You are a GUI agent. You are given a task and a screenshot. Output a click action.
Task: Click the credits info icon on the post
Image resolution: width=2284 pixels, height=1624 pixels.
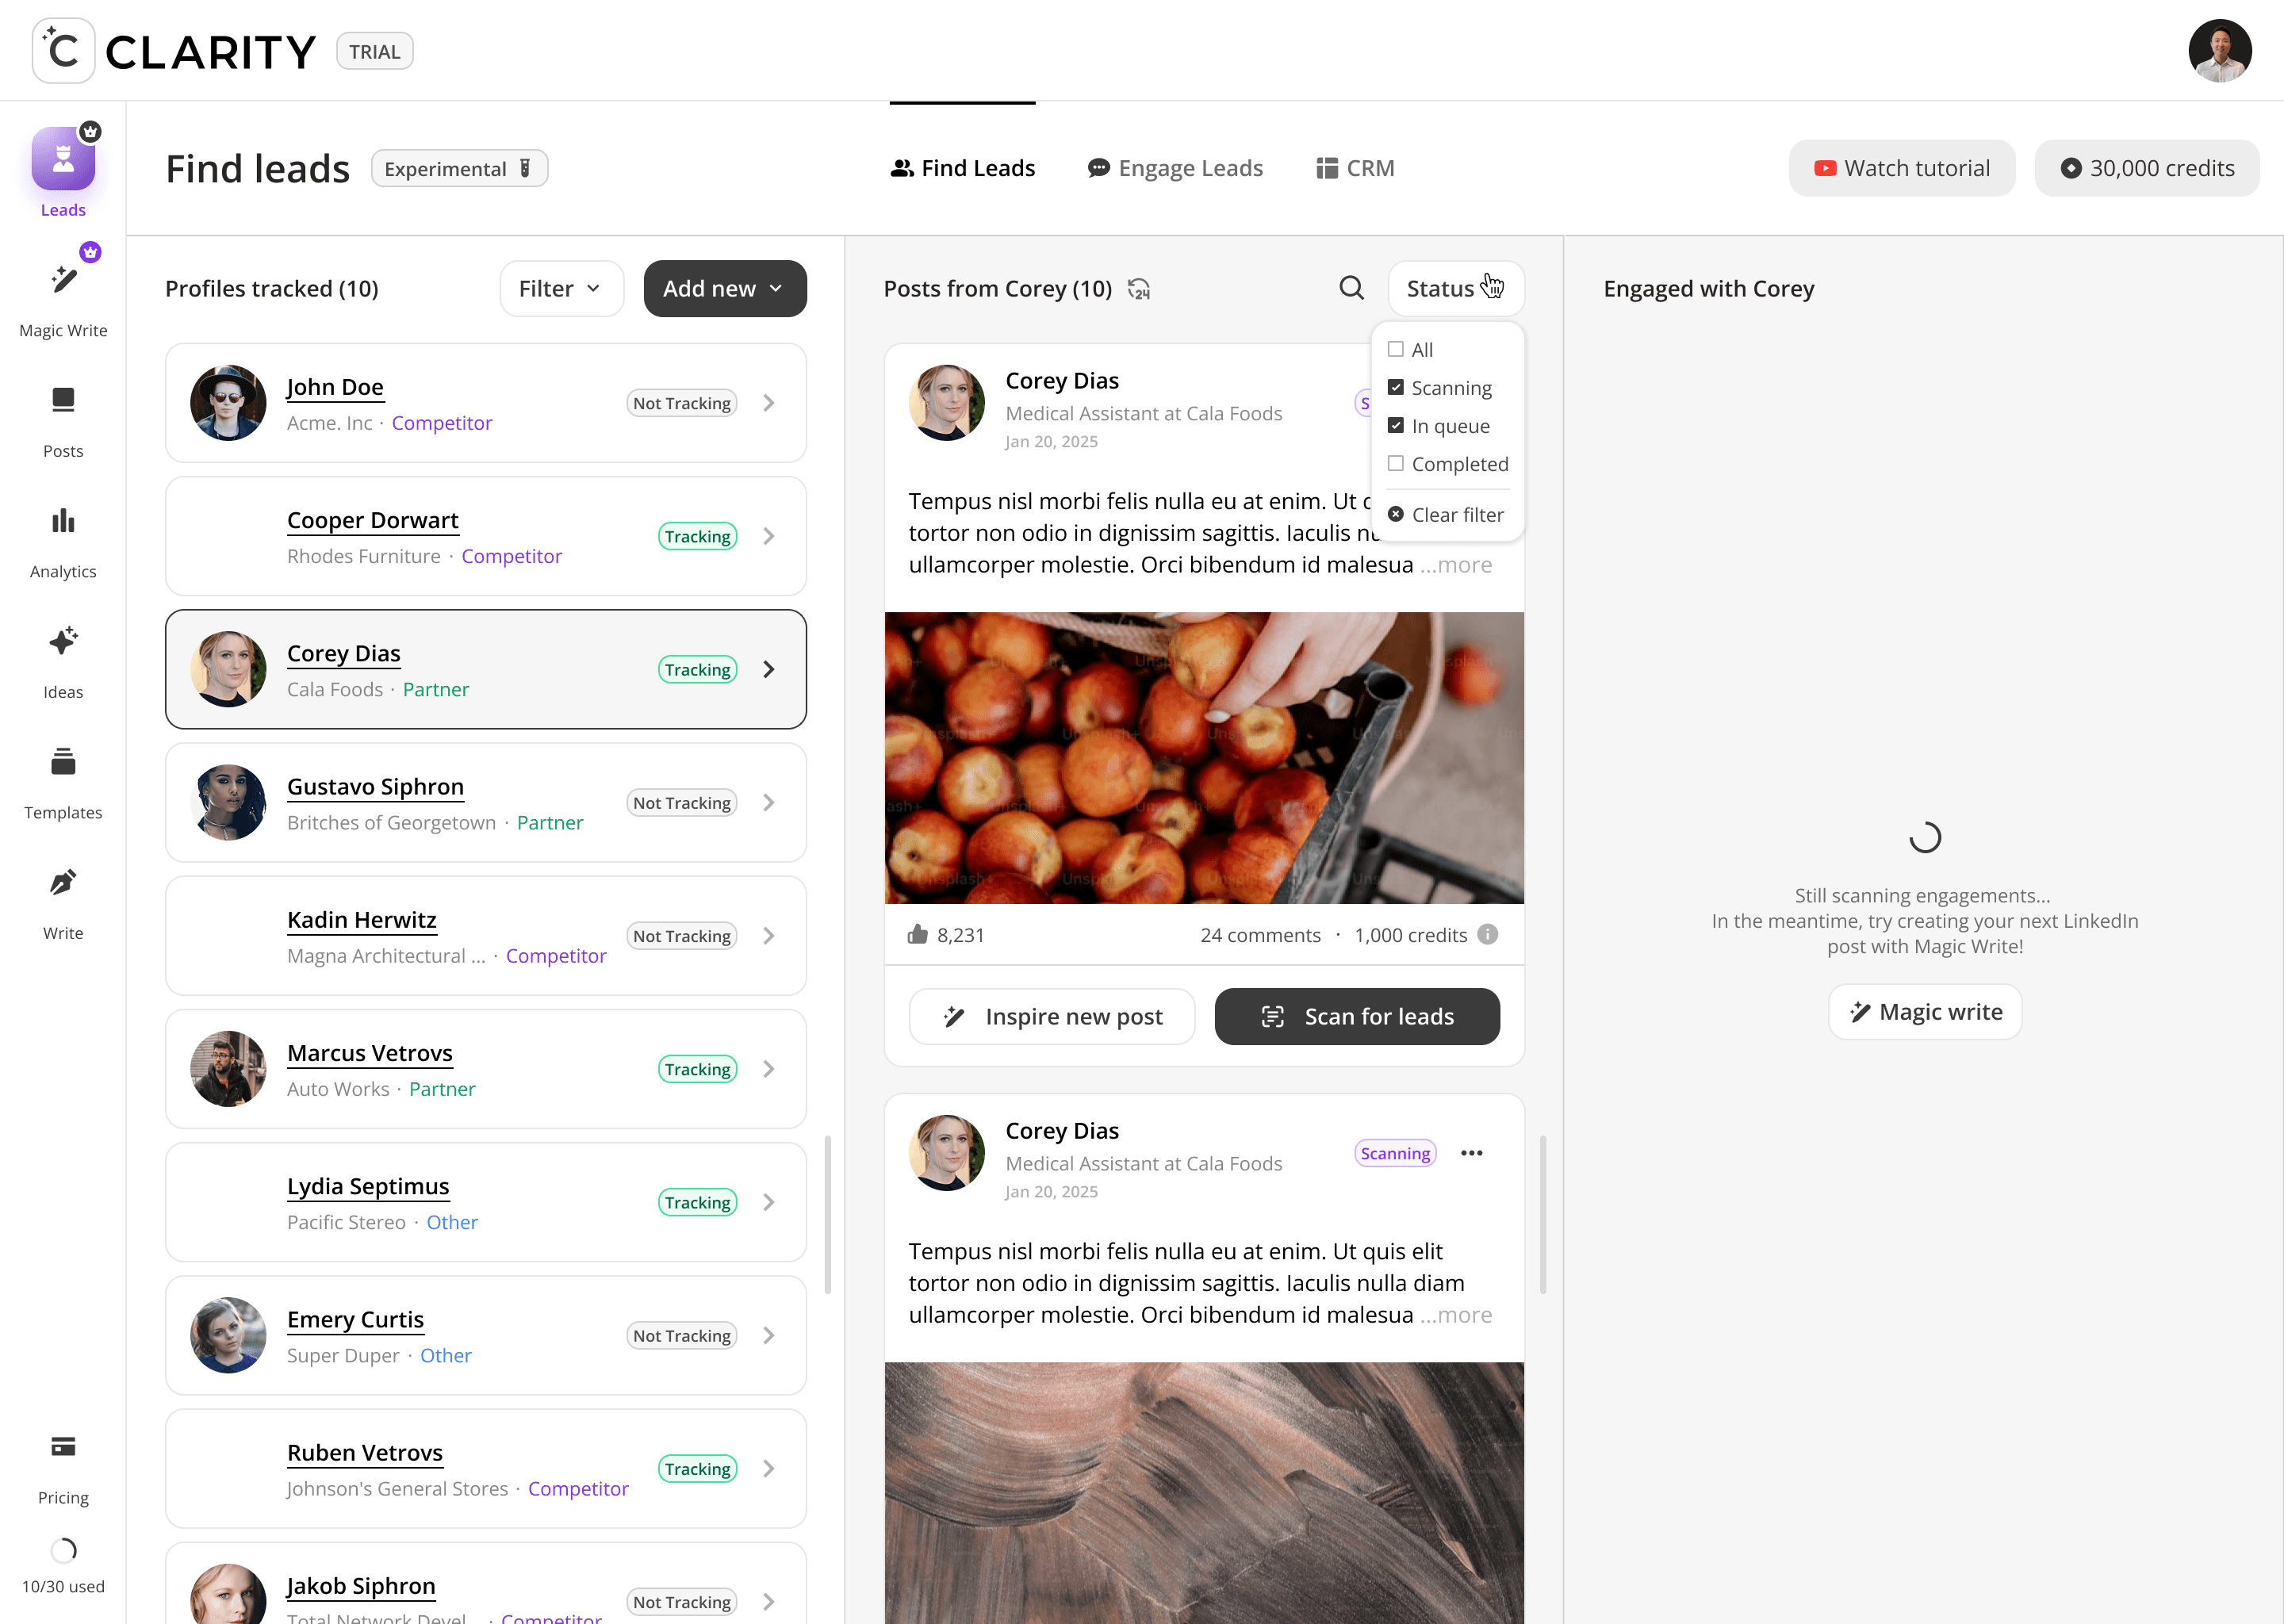tap(1488, 934)
